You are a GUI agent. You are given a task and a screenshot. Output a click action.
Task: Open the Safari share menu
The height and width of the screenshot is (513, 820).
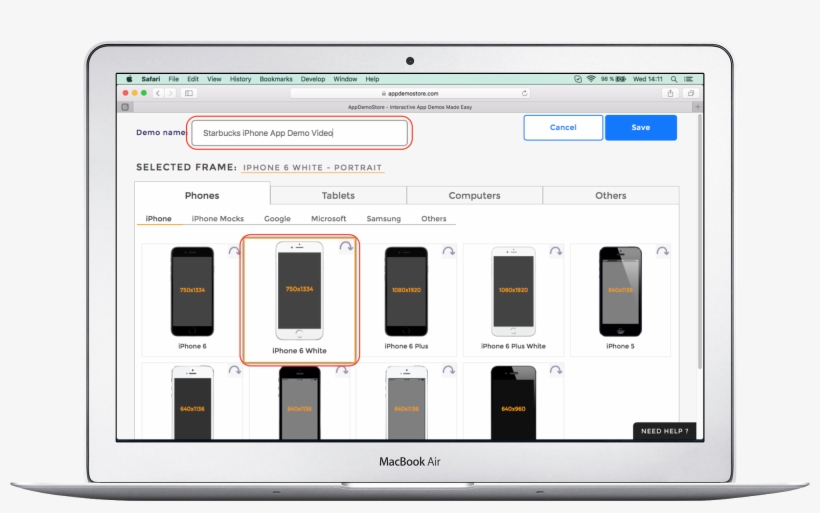(670, 93)
